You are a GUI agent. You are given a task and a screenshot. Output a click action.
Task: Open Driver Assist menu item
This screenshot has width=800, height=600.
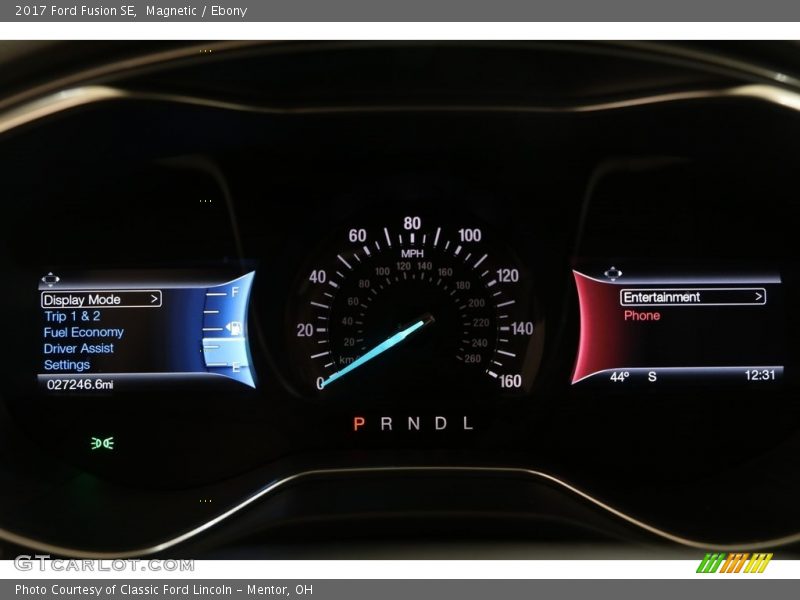(79, 348)
